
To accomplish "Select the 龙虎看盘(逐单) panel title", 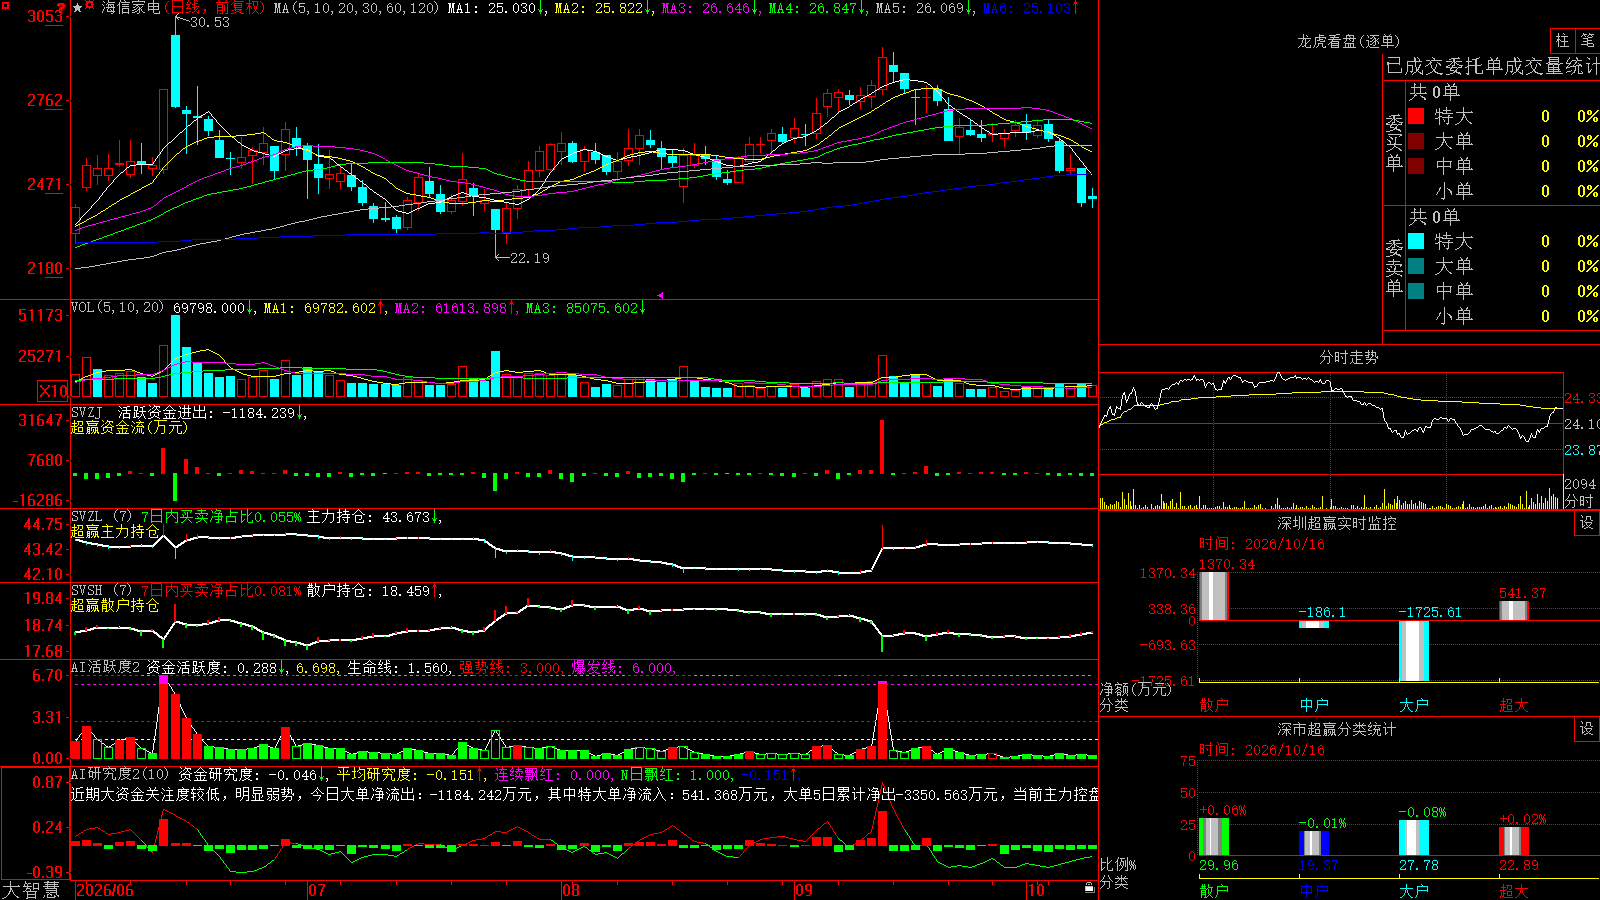I will (x=1349, y=41).
